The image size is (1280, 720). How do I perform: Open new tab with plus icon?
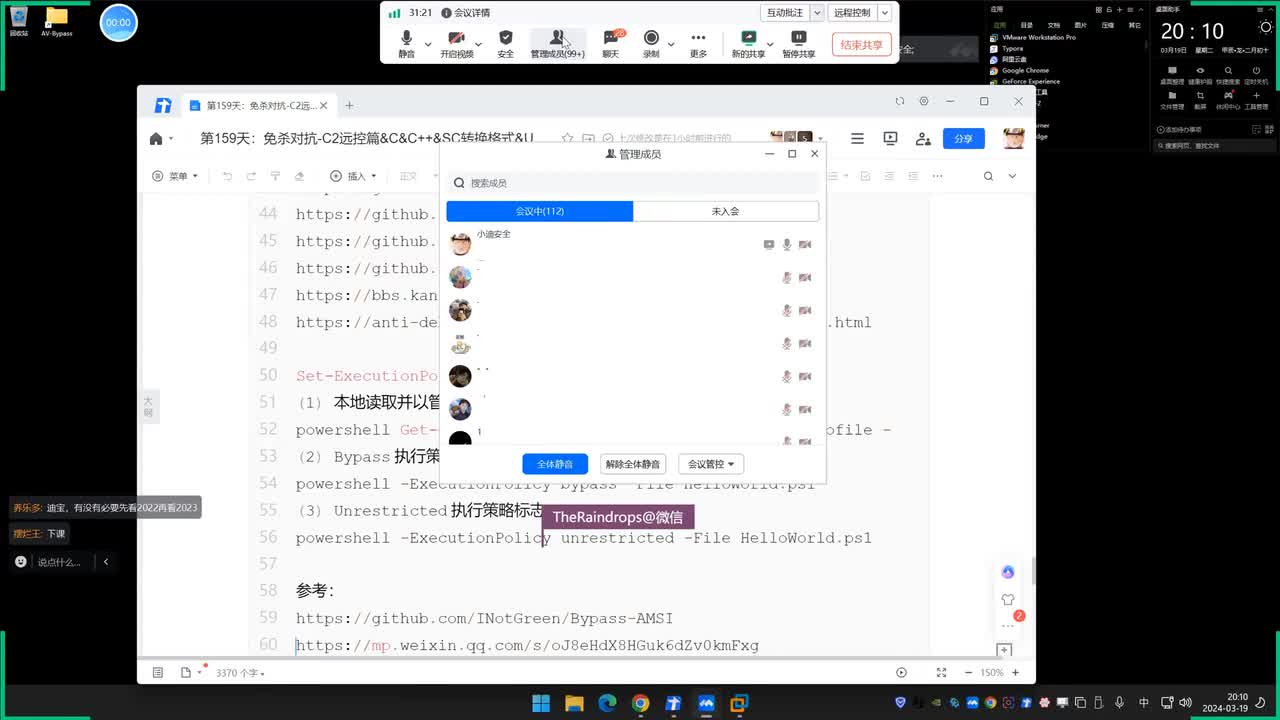pyautogui.click(x=349, y=105)
